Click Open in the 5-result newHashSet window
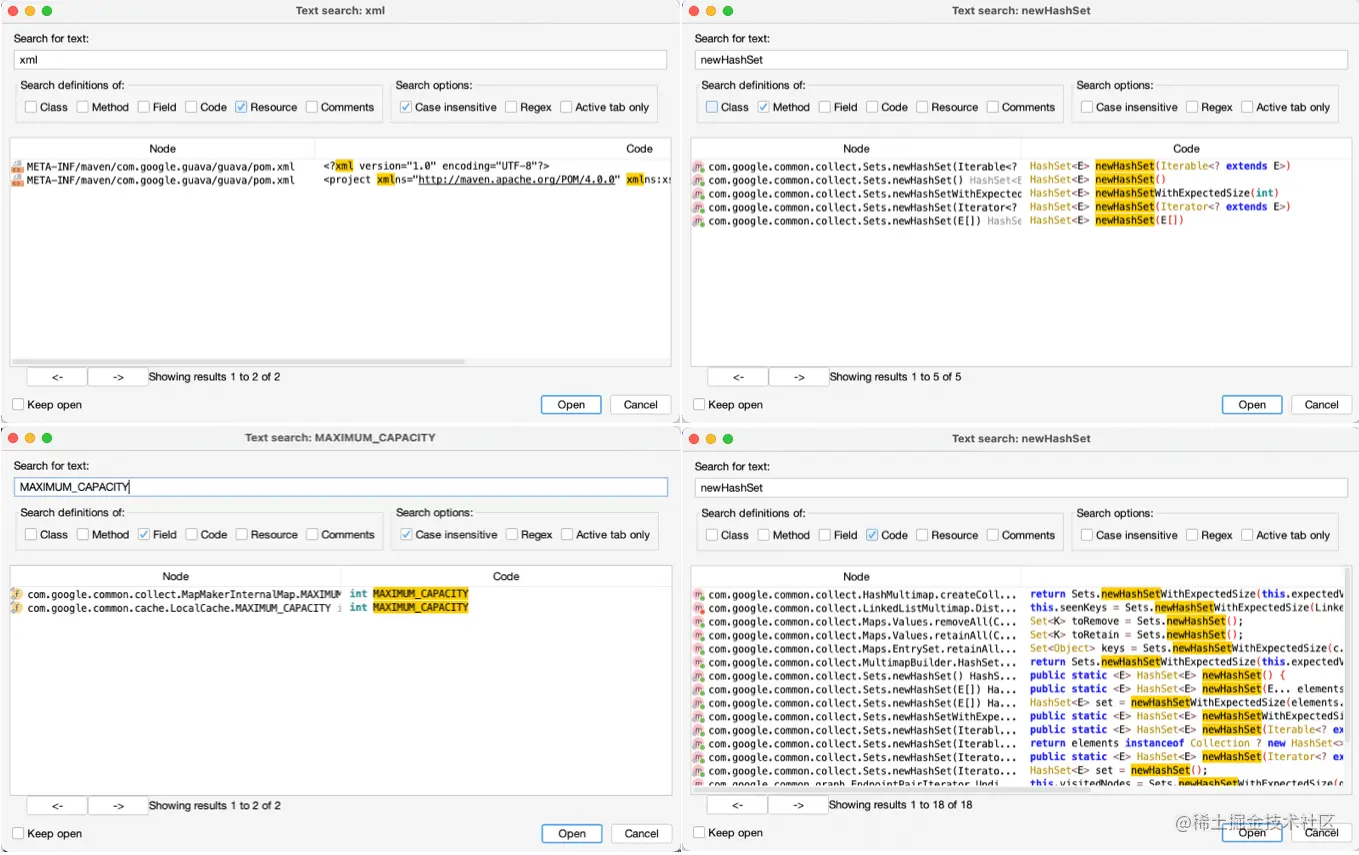 pyautogui.click(x=1252, y=405)
